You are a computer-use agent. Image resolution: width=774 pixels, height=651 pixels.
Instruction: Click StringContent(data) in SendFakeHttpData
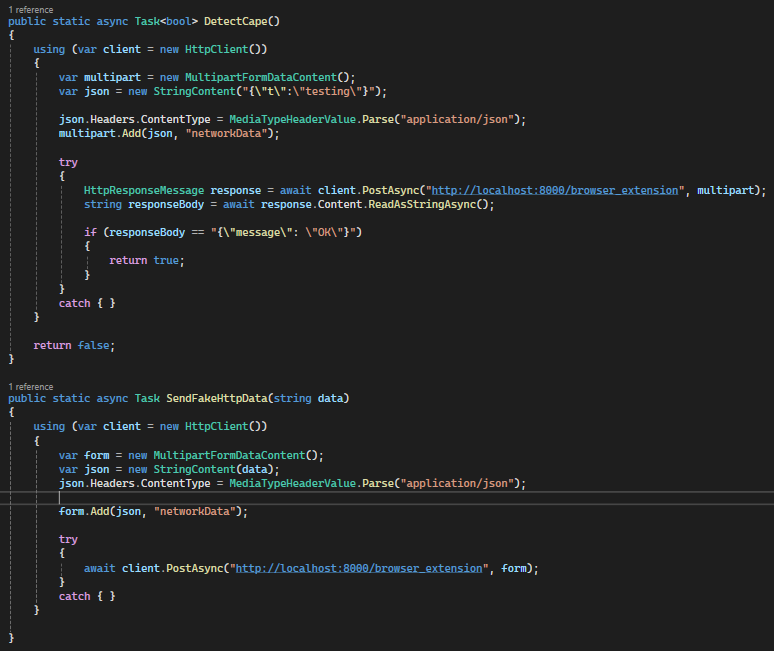(213, 470)
